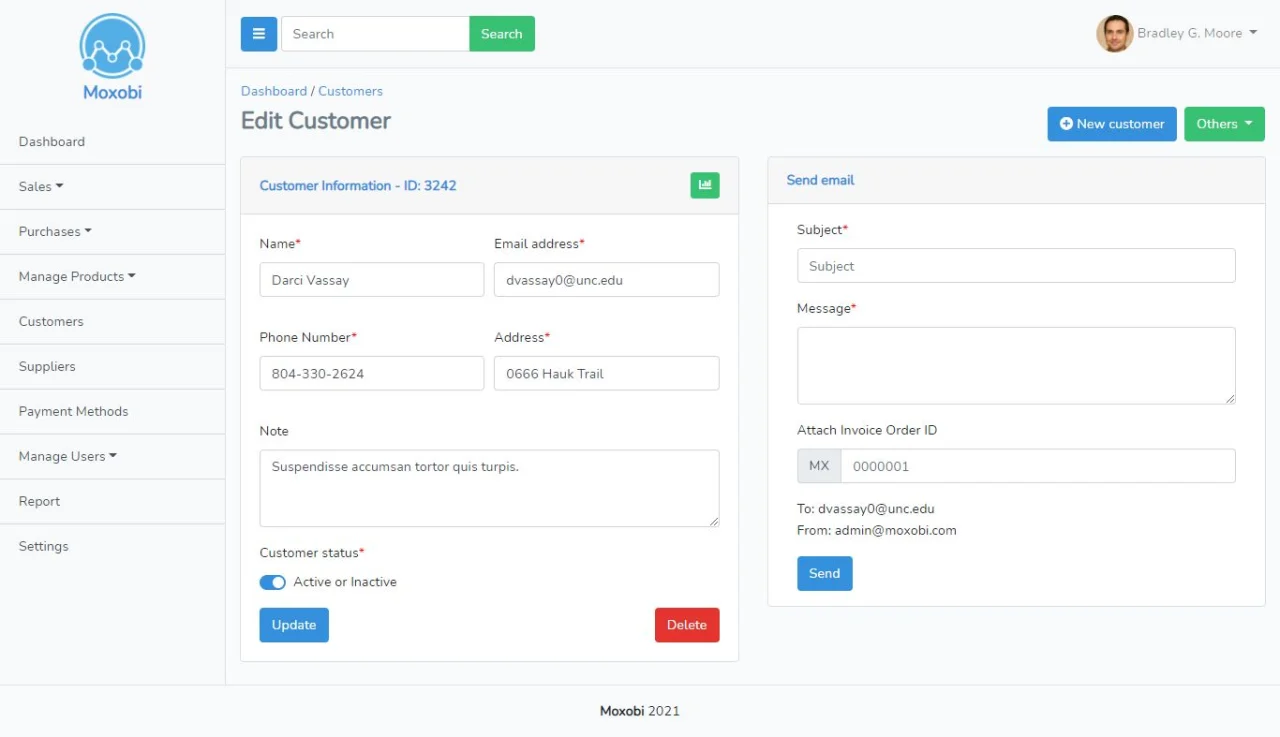Viewport: 1280px width, 737px height.
Task: Click the MX prefix label
Action: coord(819,466)
